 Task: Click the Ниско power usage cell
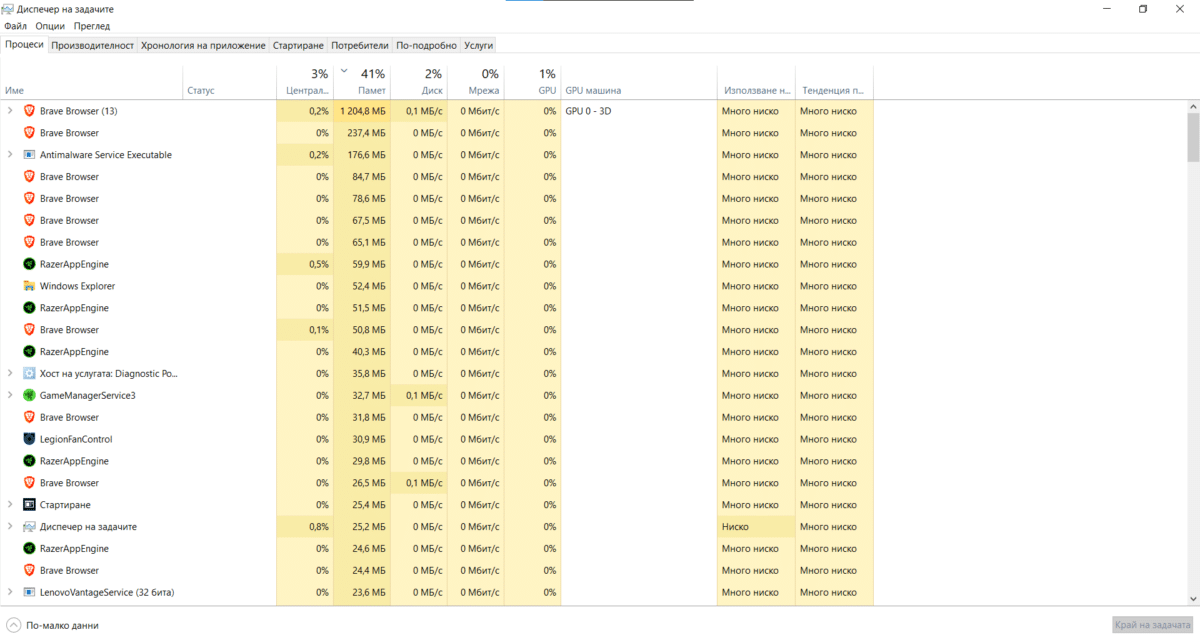(756, 527)
